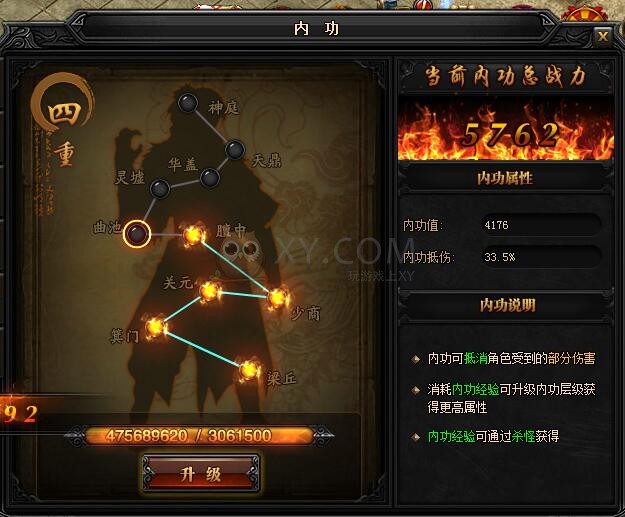Close the 内功 window

(602, 36)
